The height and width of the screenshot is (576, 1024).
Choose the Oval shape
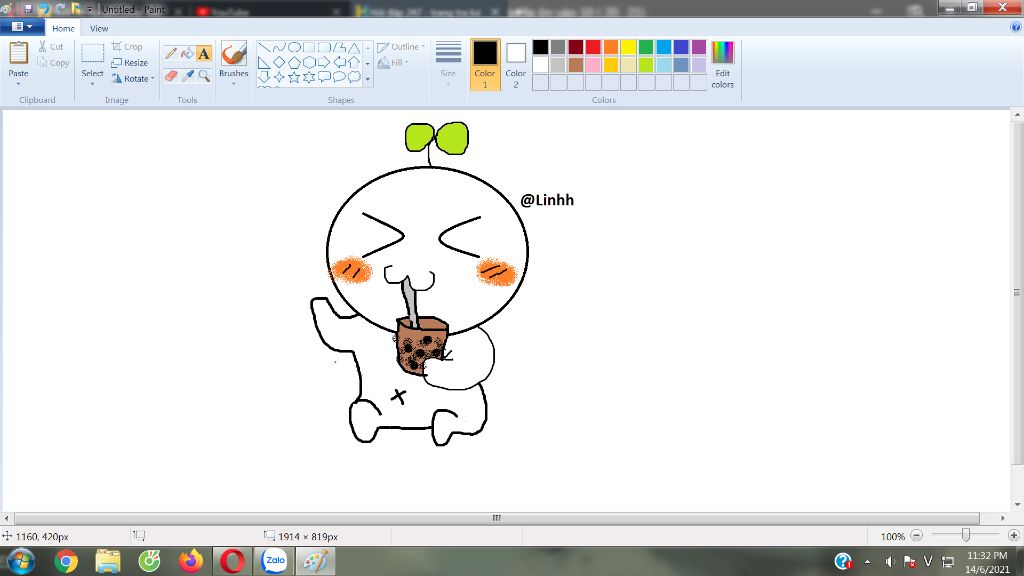pos(294,47)
